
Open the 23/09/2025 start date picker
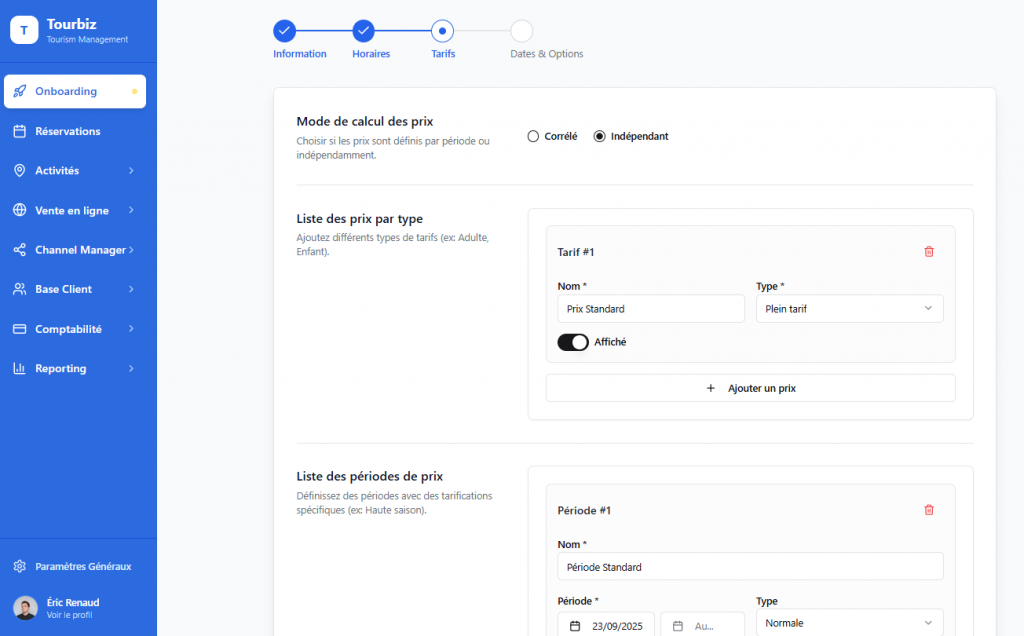pos(606,626)
